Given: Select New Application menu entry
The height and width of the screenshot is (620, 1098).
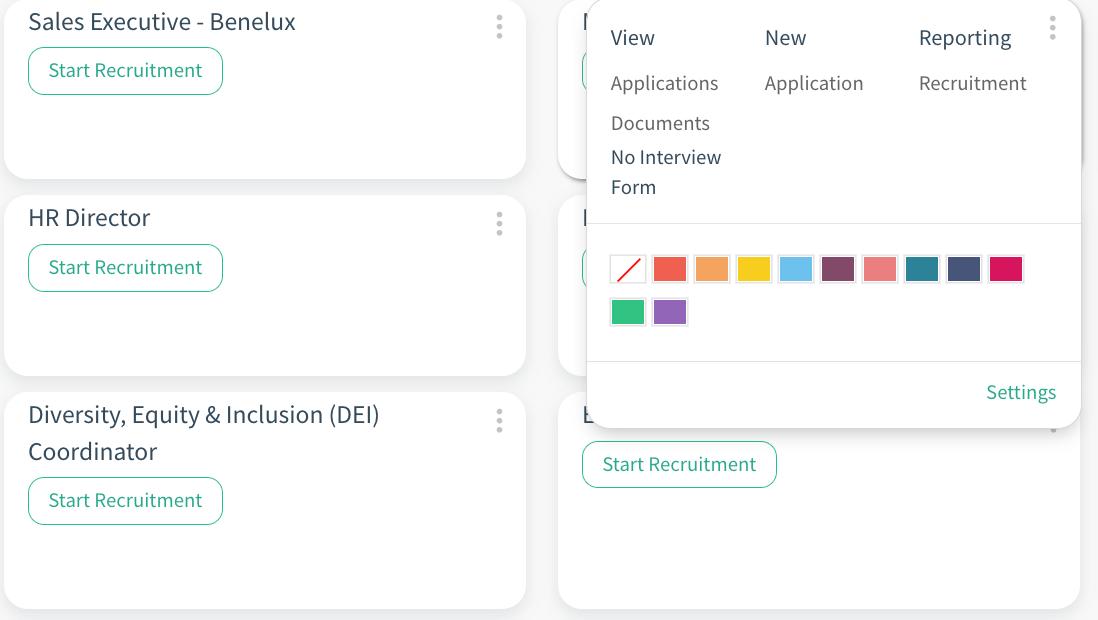Looking at the screenshot, I should click(813, 83).
